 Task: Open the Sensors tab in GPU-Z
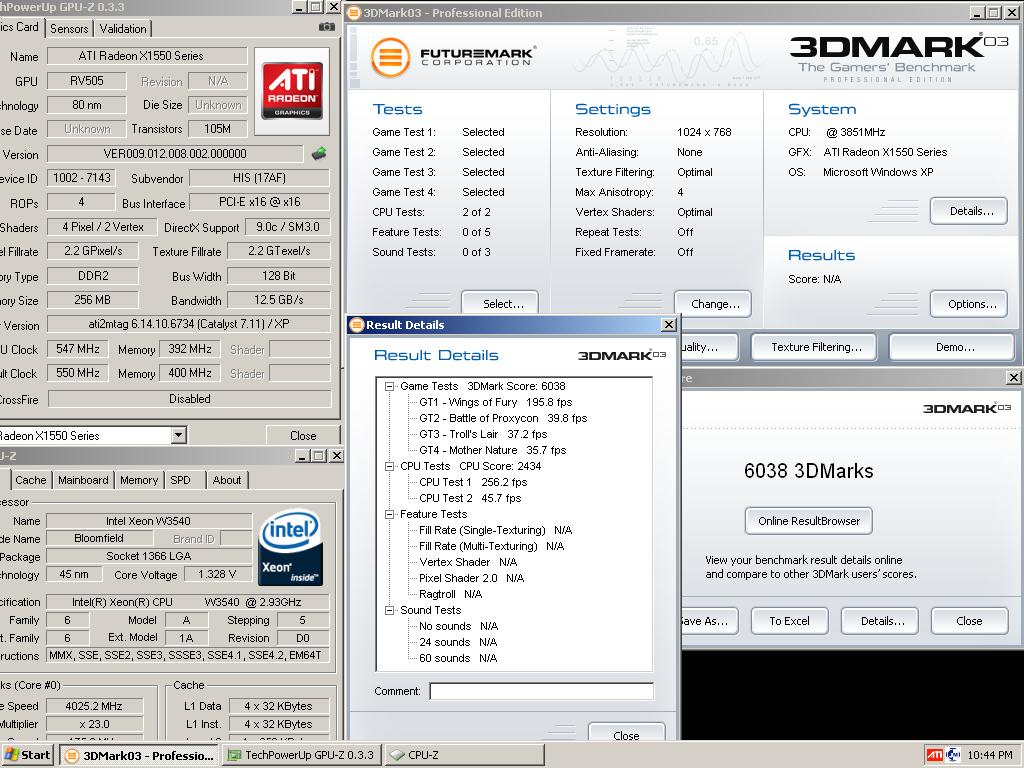pos(69,29)
